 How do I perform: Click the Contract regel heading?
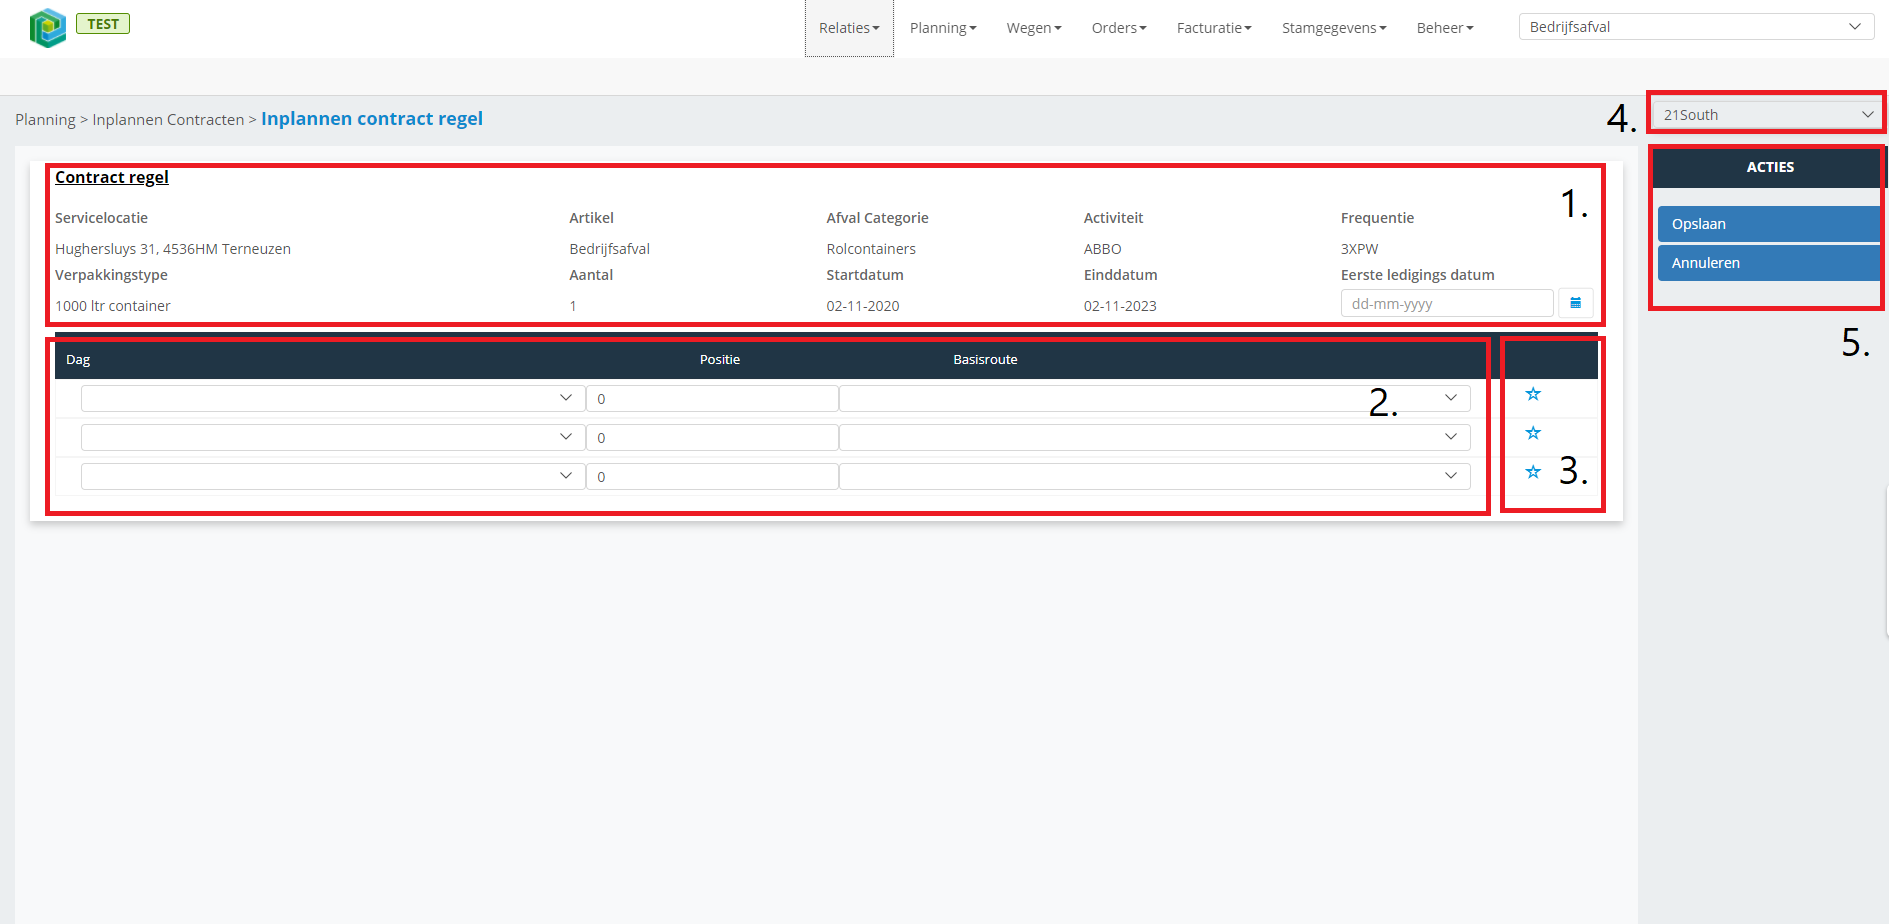112,177
